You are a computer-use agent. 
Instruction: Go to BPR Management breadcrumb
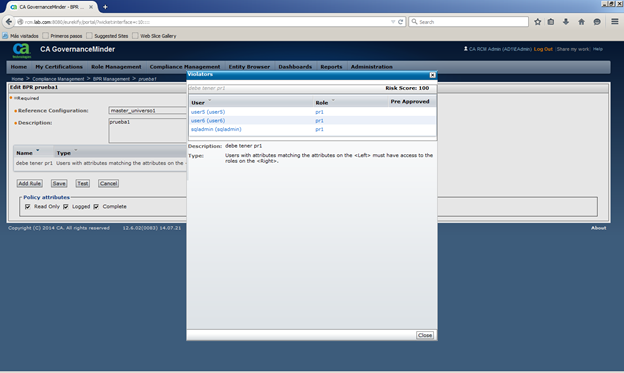[111, 79]
